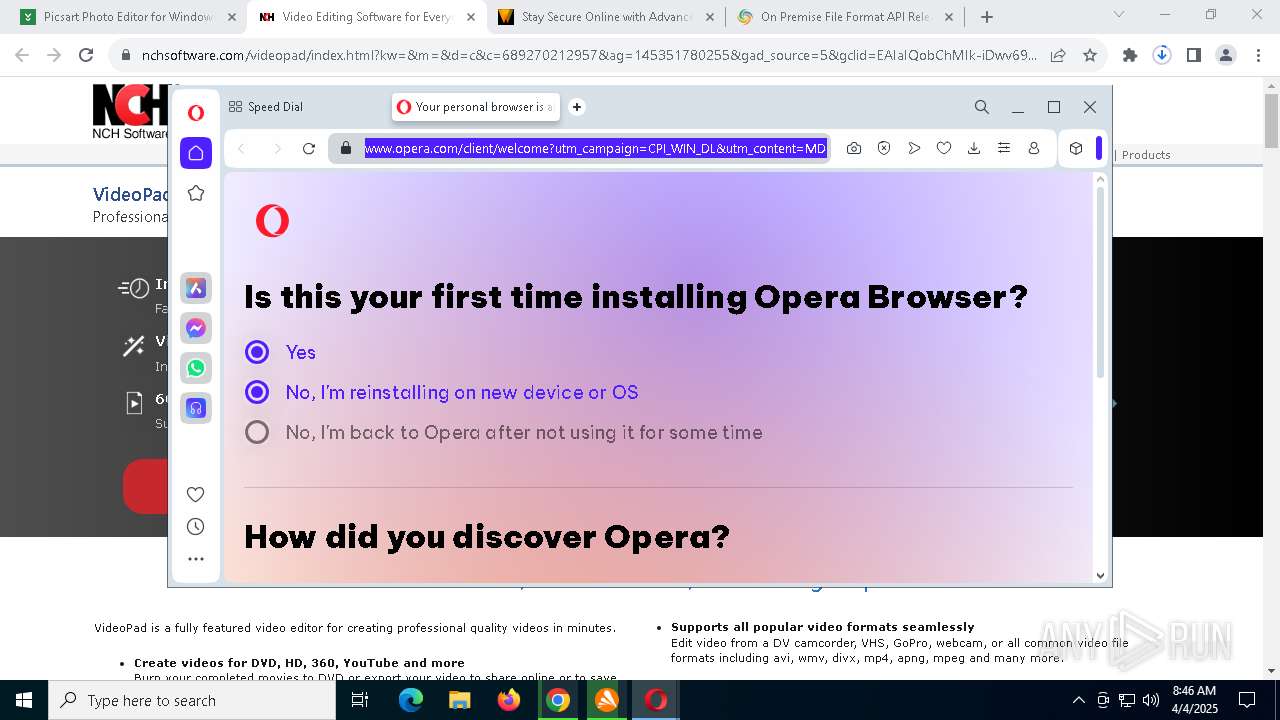Show hidden system tray icons
1280x720 pixels.
pos(1078,700)
